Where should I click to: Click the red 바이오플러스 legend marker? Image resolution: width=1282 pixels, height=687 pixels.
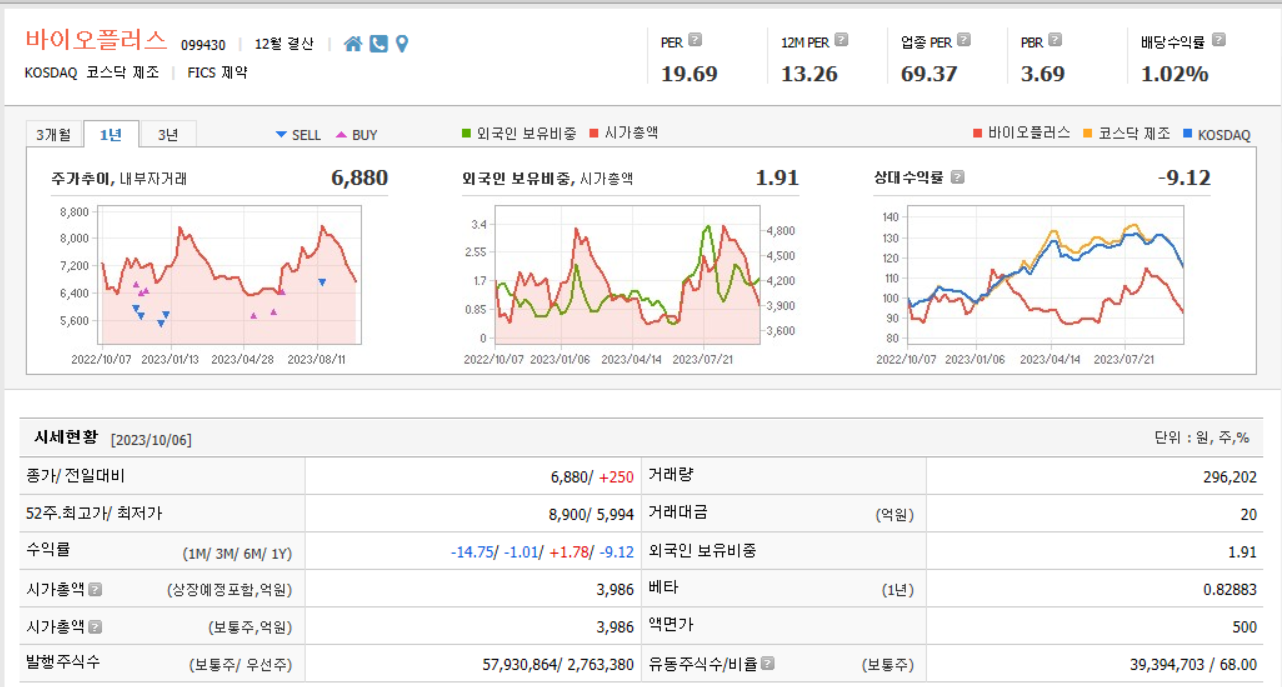pos(978,134)
